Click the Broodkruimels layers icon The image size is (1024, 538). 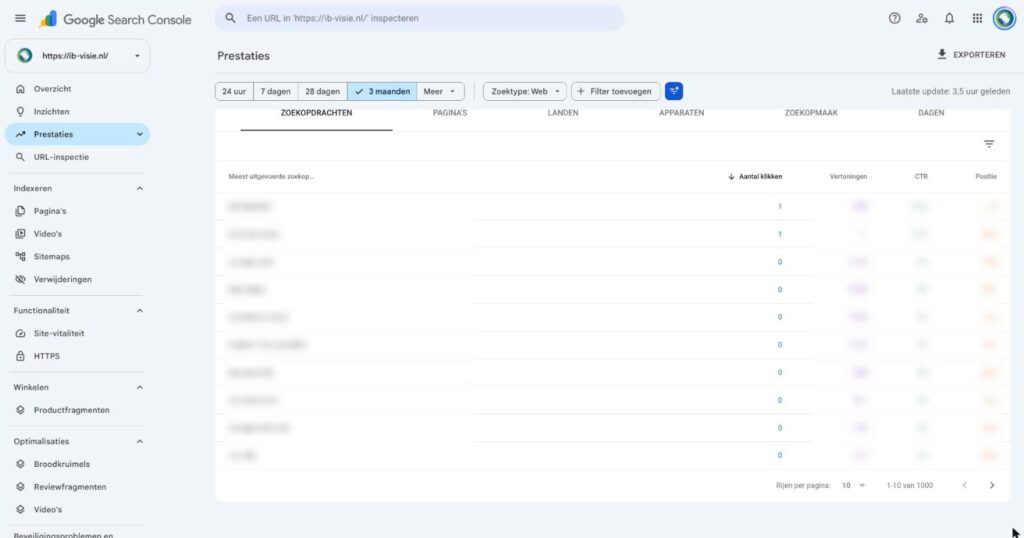coord(20,464)
